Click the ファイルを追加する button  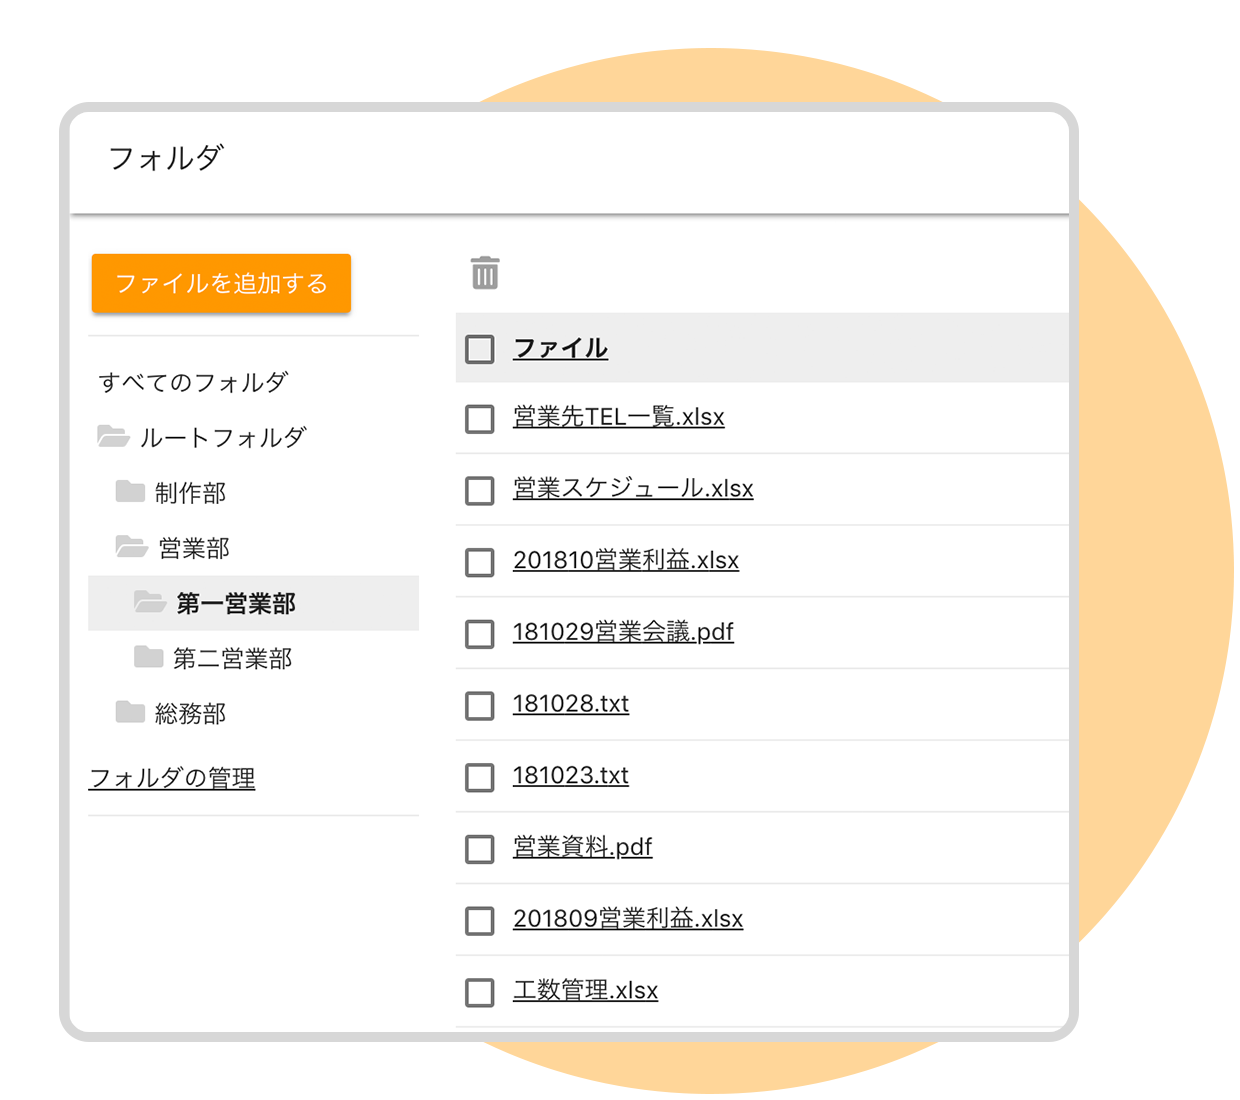pos(221,283)
